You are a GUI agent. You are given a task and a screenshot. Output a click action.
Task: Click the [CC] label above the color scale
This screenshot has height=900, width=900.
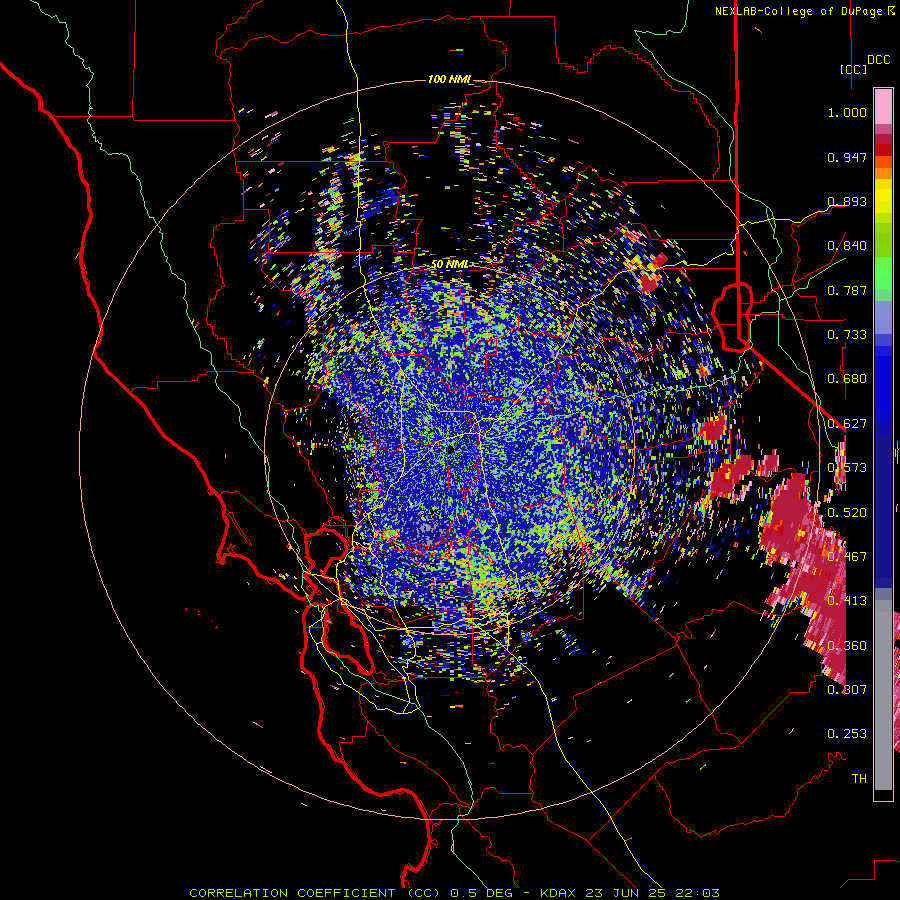[x=854, y=69]
